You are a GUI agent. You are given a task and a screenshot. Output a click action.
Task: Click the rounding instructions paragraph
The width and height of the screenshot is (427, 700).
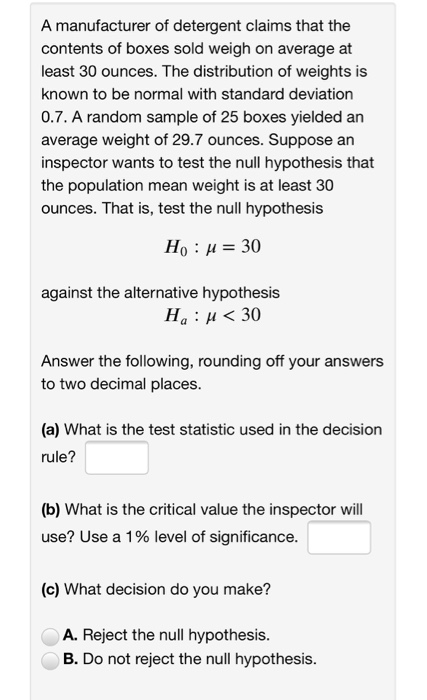coord(212,372)
